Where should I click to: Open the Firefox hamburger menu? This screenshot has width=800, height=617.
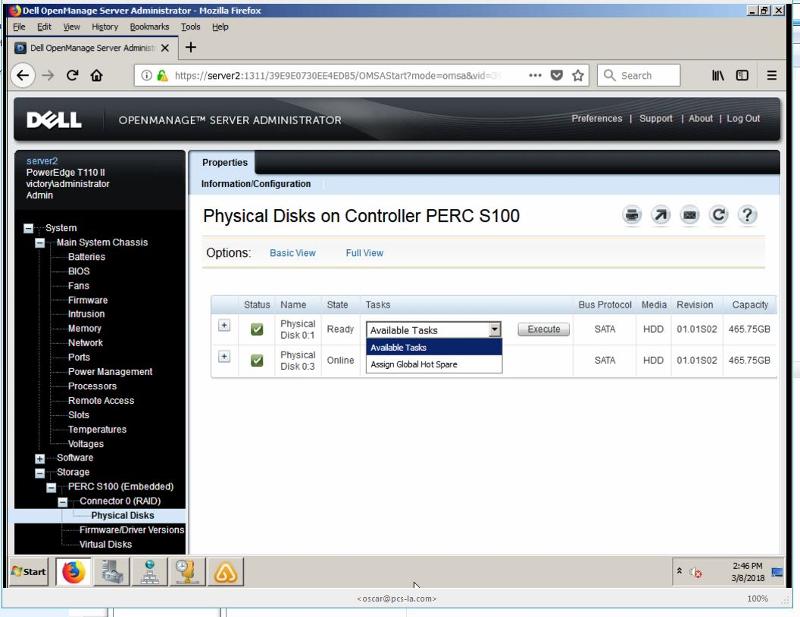772,76
